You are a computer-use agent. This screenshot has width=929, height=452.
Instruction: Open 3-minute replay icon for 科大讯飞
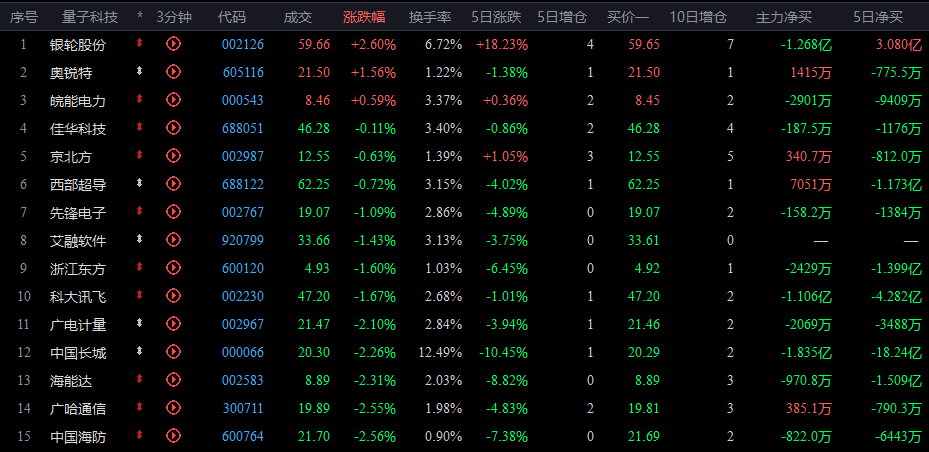point(173,295)
